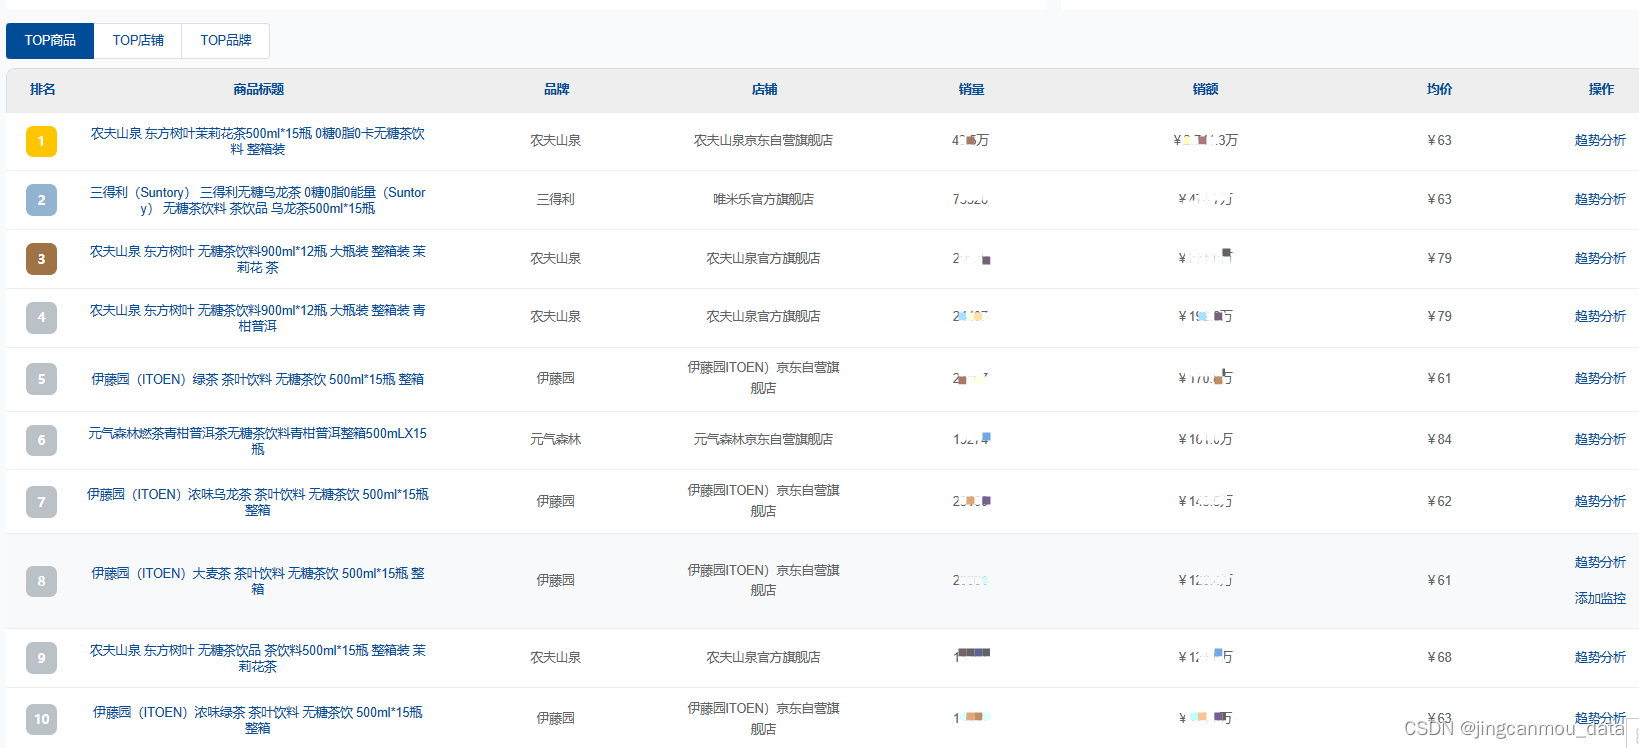
Task: Click brand 三得利 cell
Action: (x=556, y=200)
